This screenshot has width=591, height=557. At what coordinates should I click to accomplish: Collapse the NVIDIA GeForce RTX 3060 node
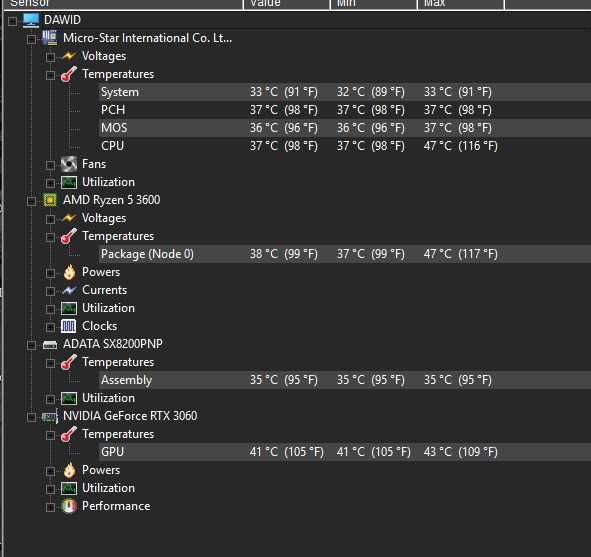pyautogui.click(x=32, y=417)
